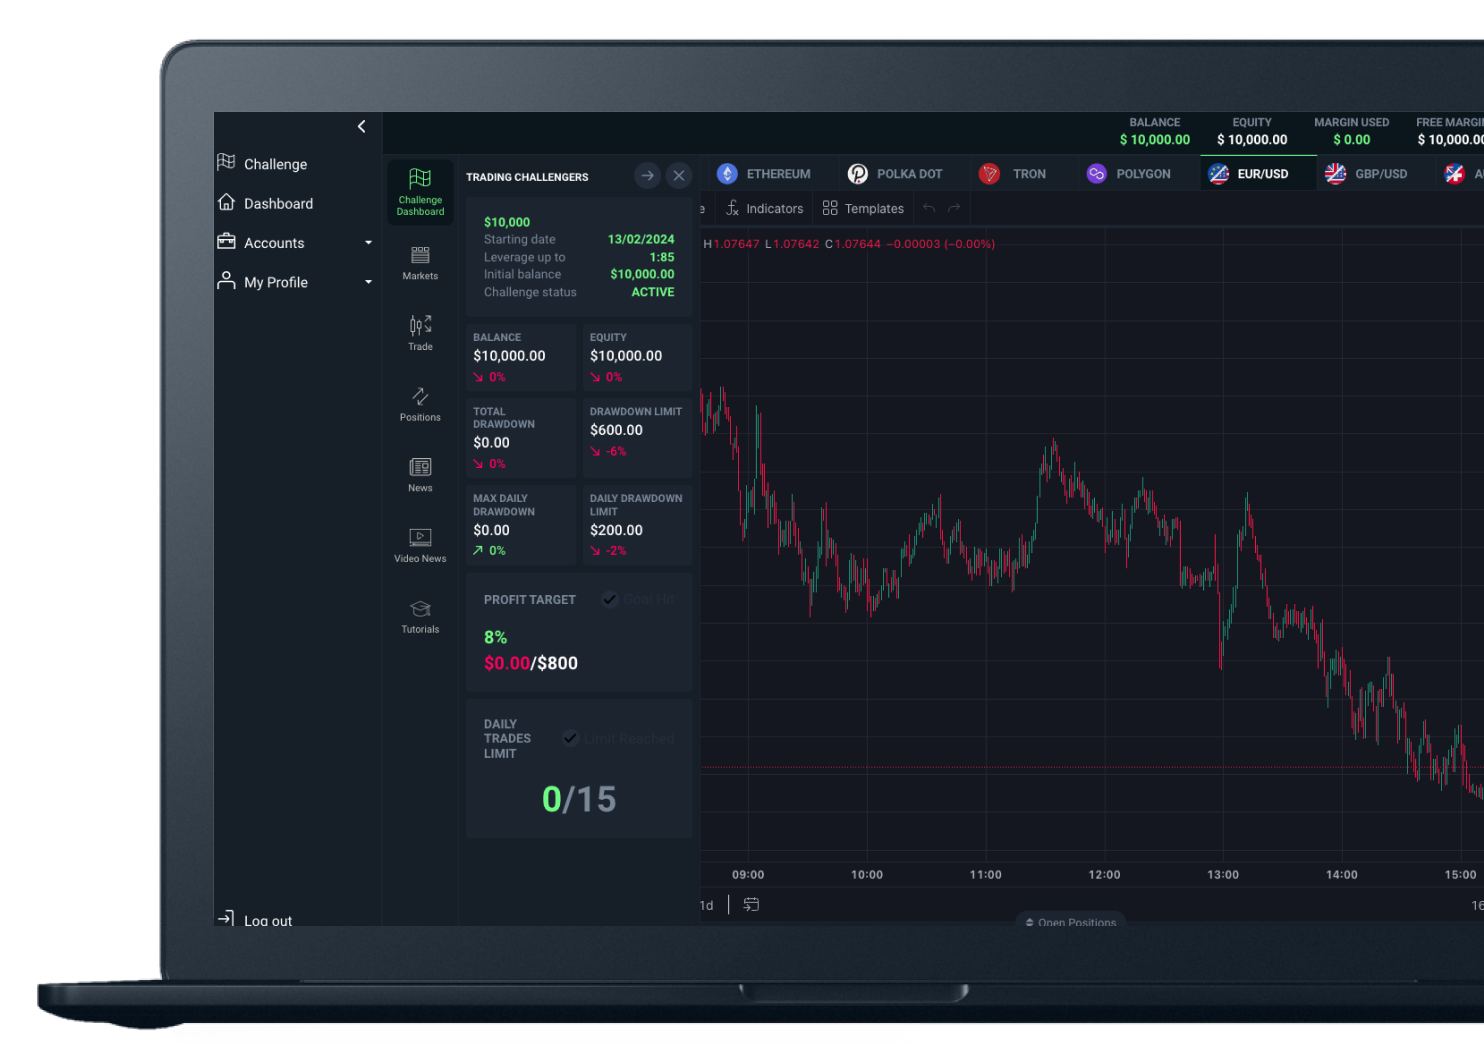The image size is (1484, 1044).
Task: Click the top bar Balance $10,000.00
Action: (x=1155, y=140)
